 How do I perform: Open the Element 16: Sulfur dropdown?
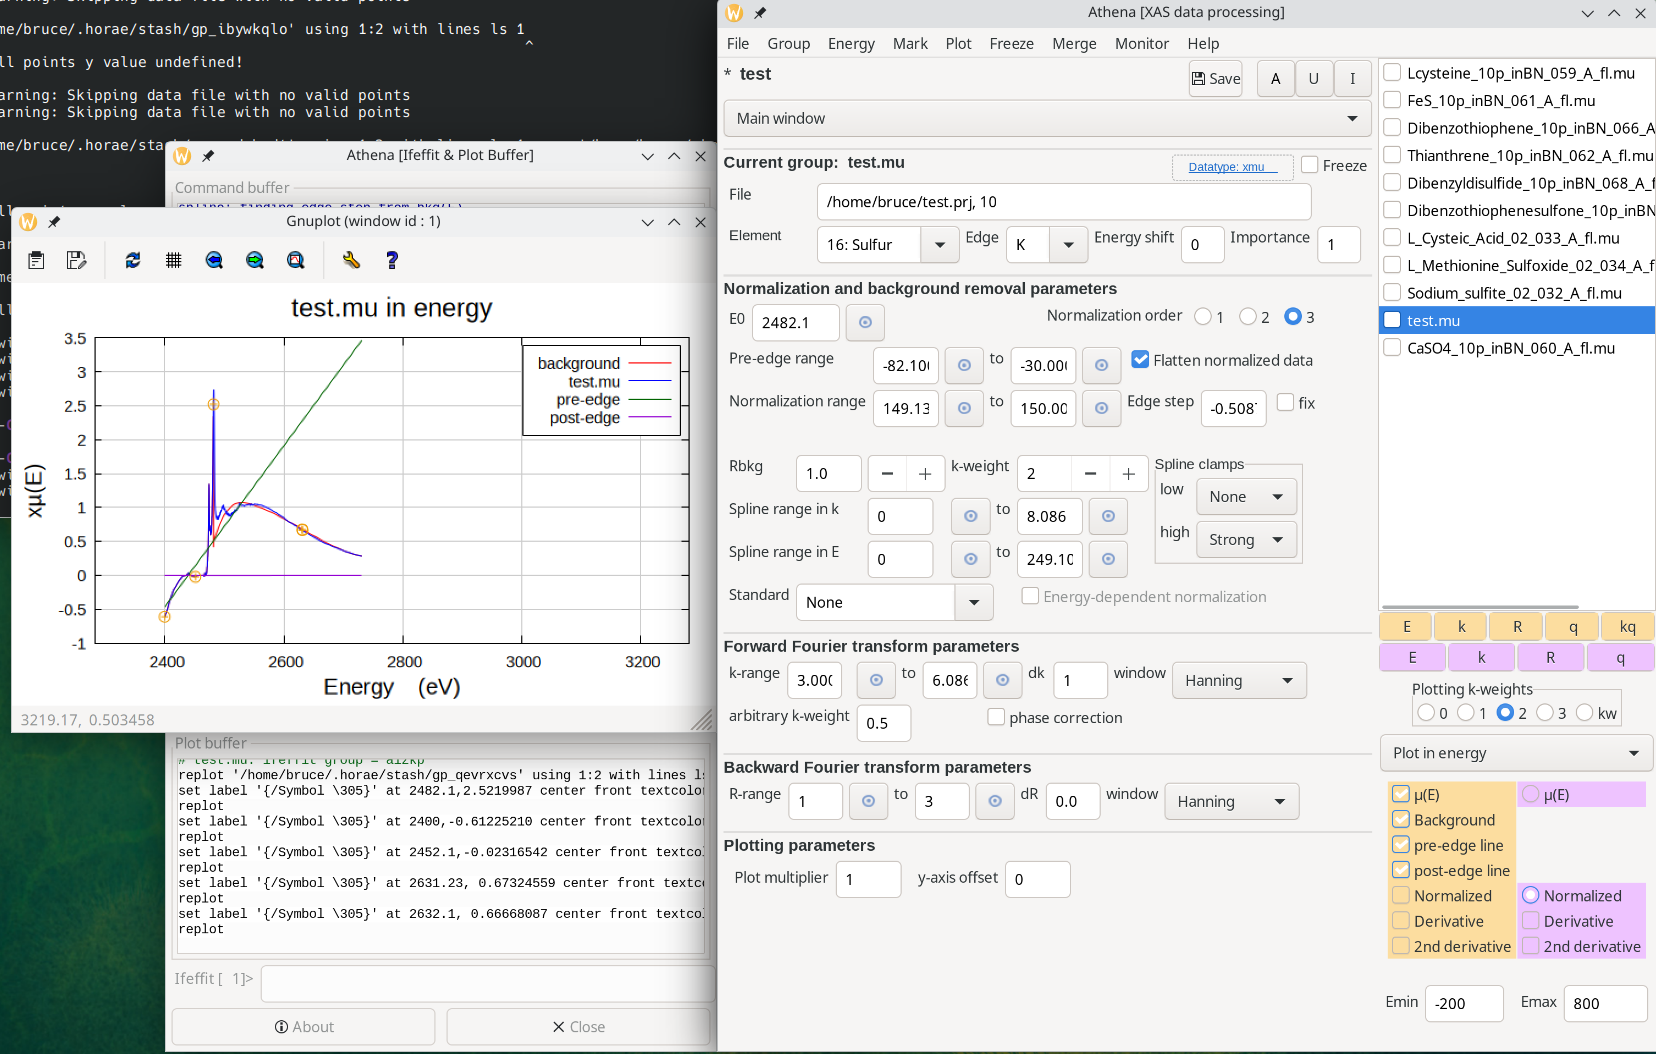(x=939, y=245)
